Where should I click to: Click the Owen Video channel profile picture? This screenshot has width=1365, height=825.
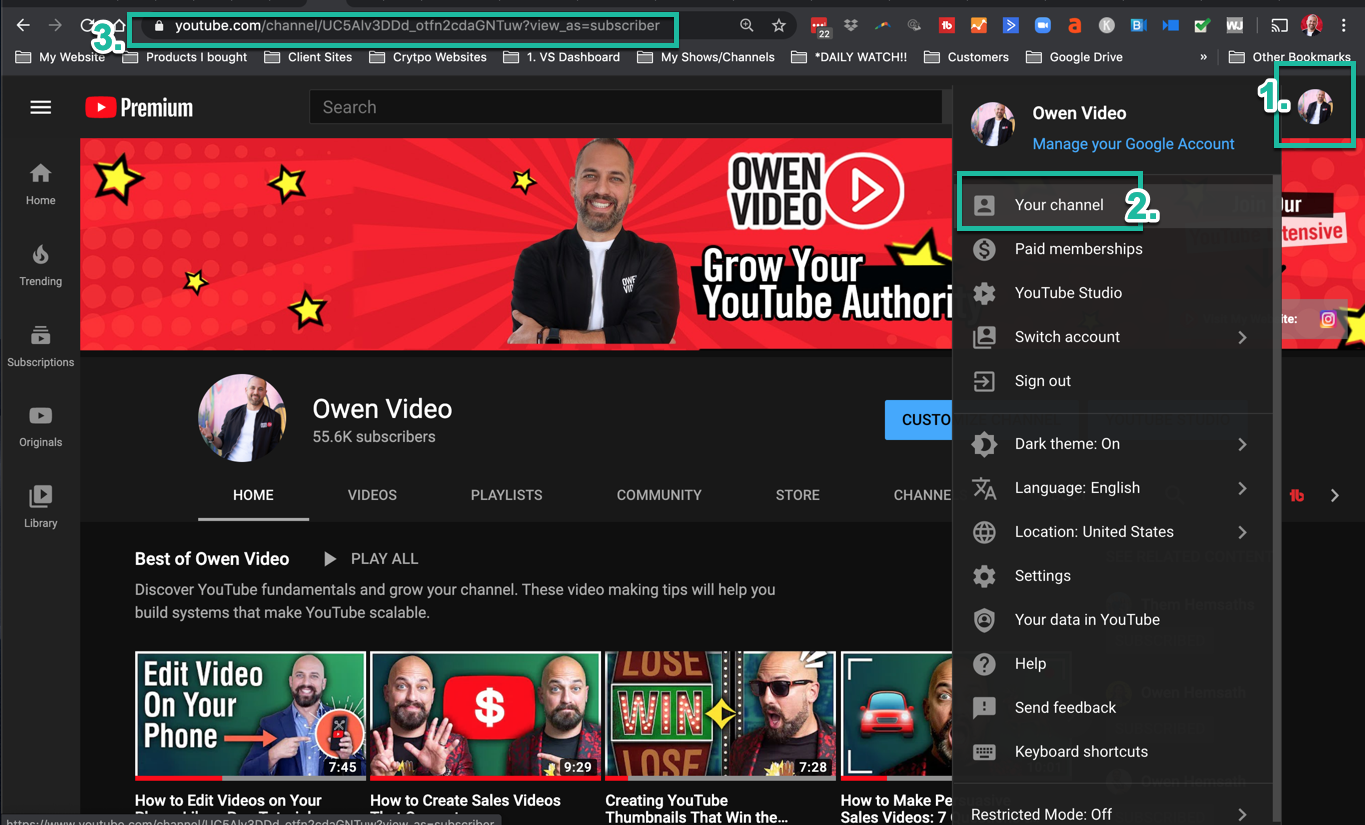coord(242,418)
